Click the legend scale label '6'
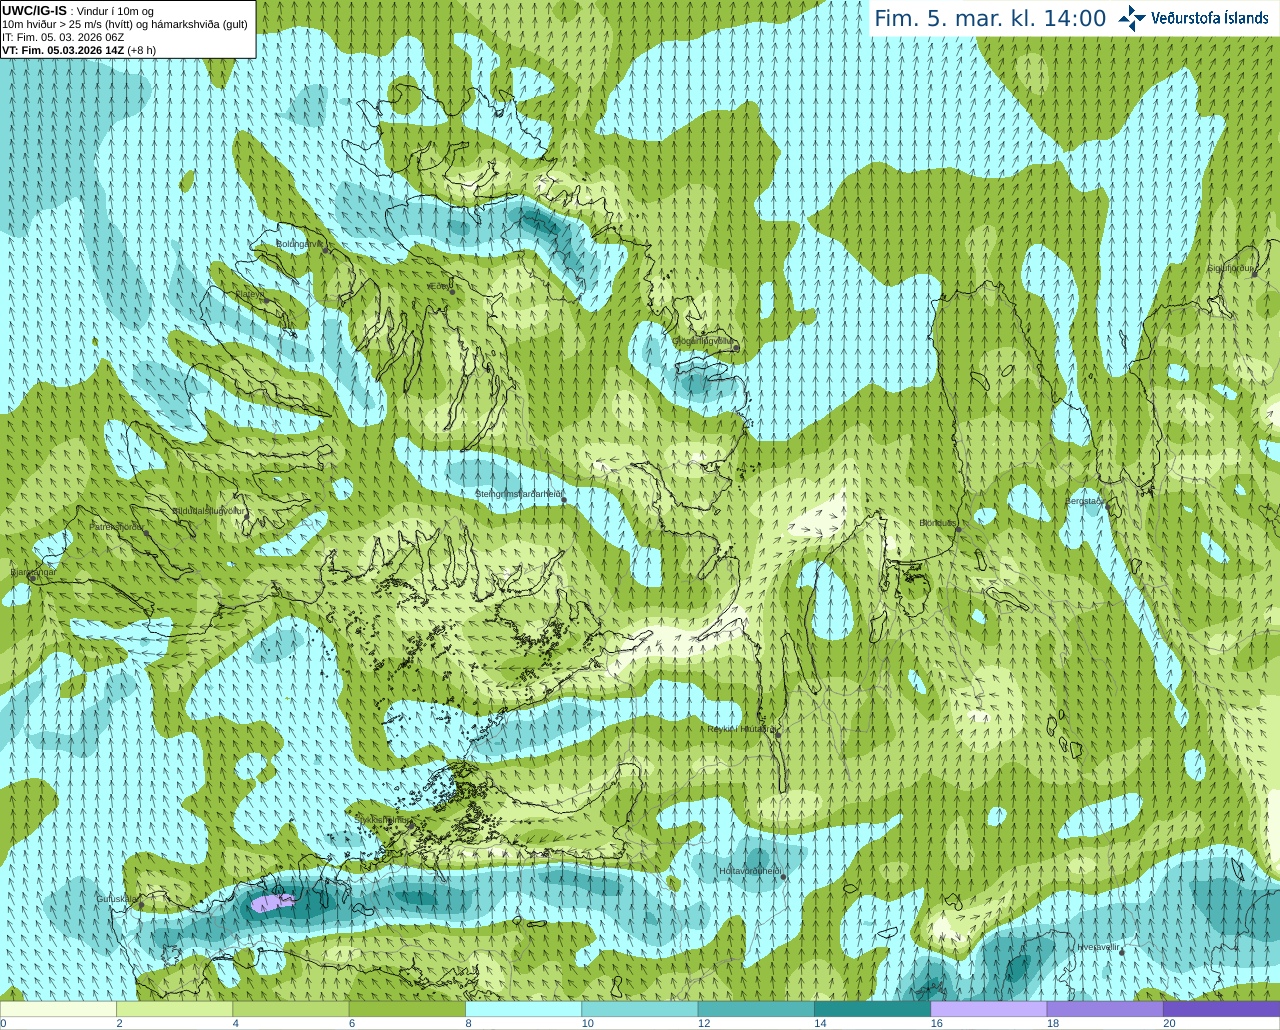1280x1030 pixels. [x=352, y=1023]
